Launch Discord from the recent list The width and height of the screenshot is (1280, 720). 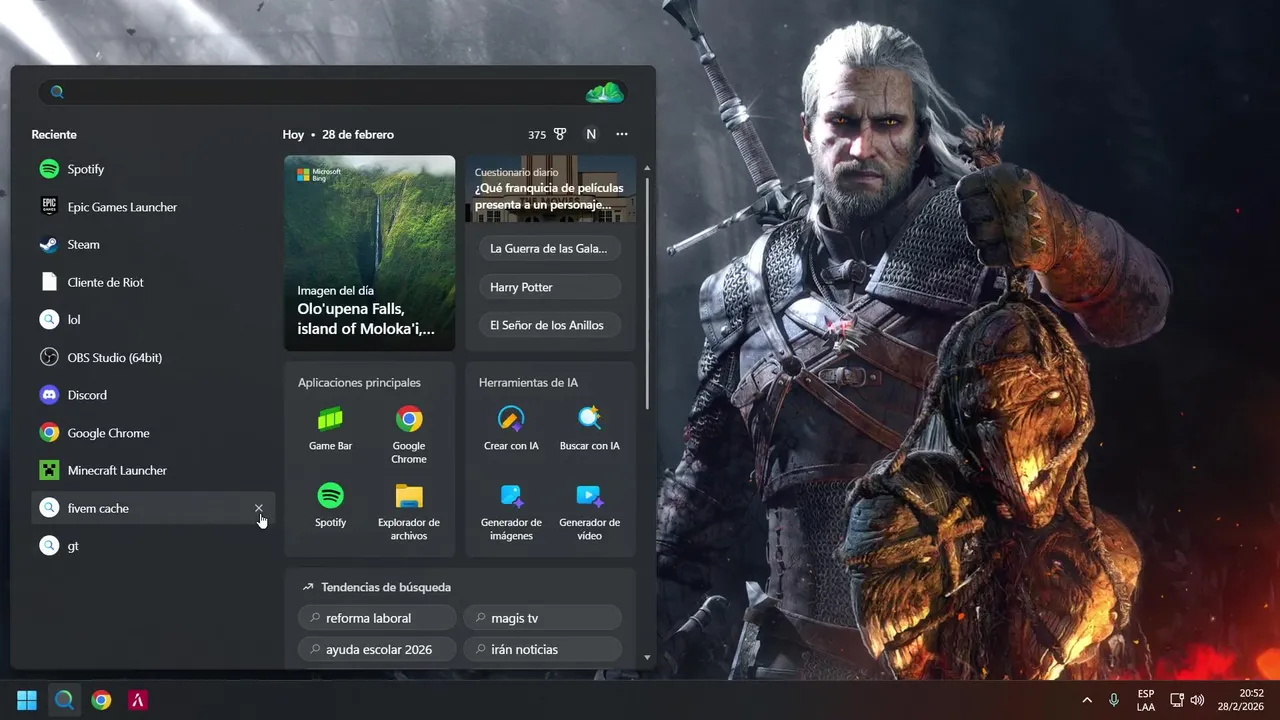tap(153, 395)
